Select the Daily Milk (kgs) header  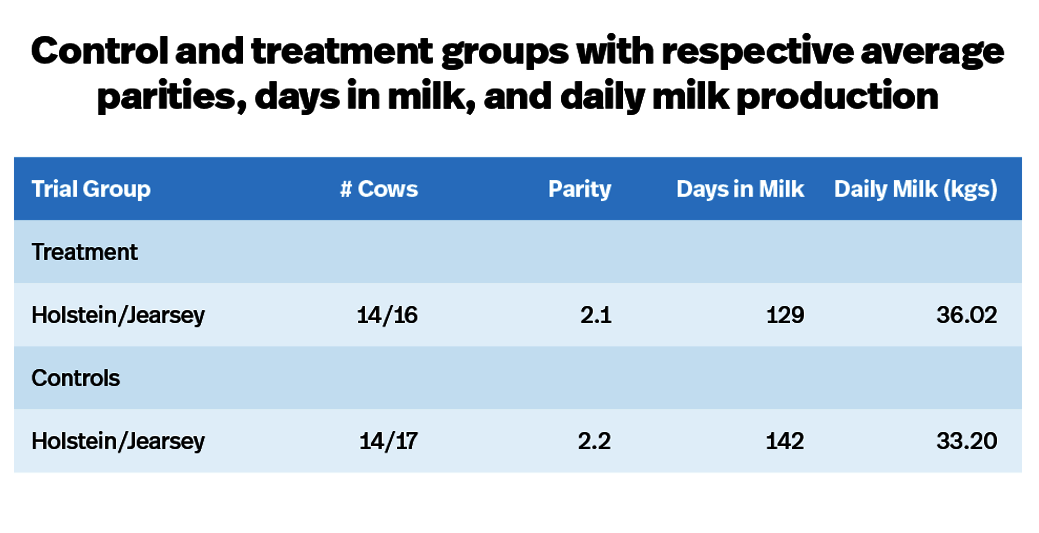pos(916,189)
